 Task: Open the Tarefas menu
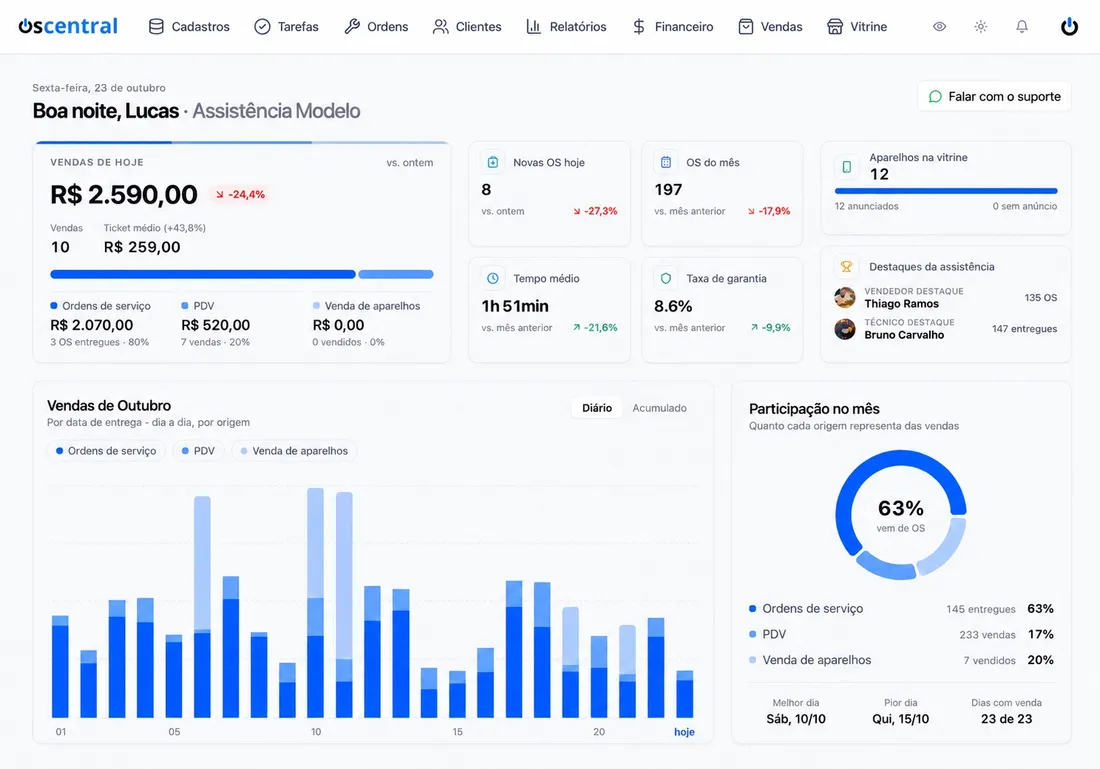pyautogui.click(x=286, y=27)
